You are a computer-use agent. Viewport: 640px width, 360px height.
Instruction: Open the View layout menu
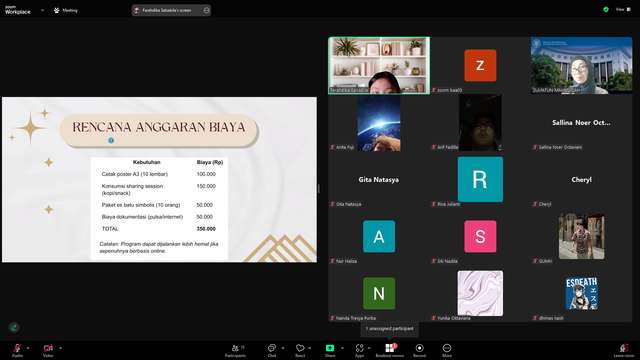coord(623,9)
